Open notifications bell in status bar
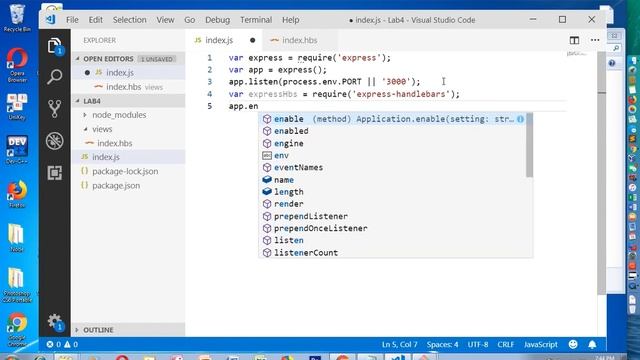640x360 pixels. [x=592, y=344]
